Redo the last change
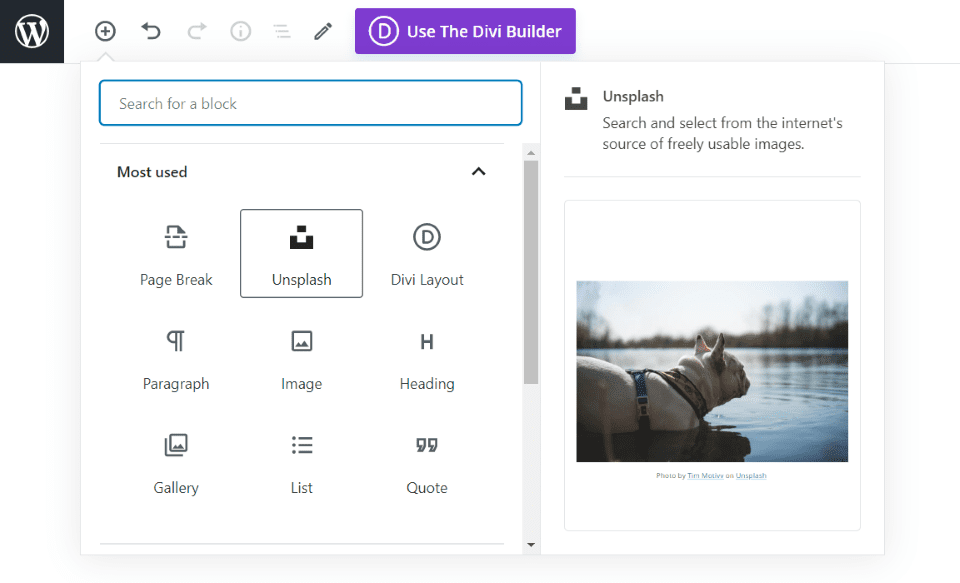Viewport: 960px width, 583px height. coord(196,31)
